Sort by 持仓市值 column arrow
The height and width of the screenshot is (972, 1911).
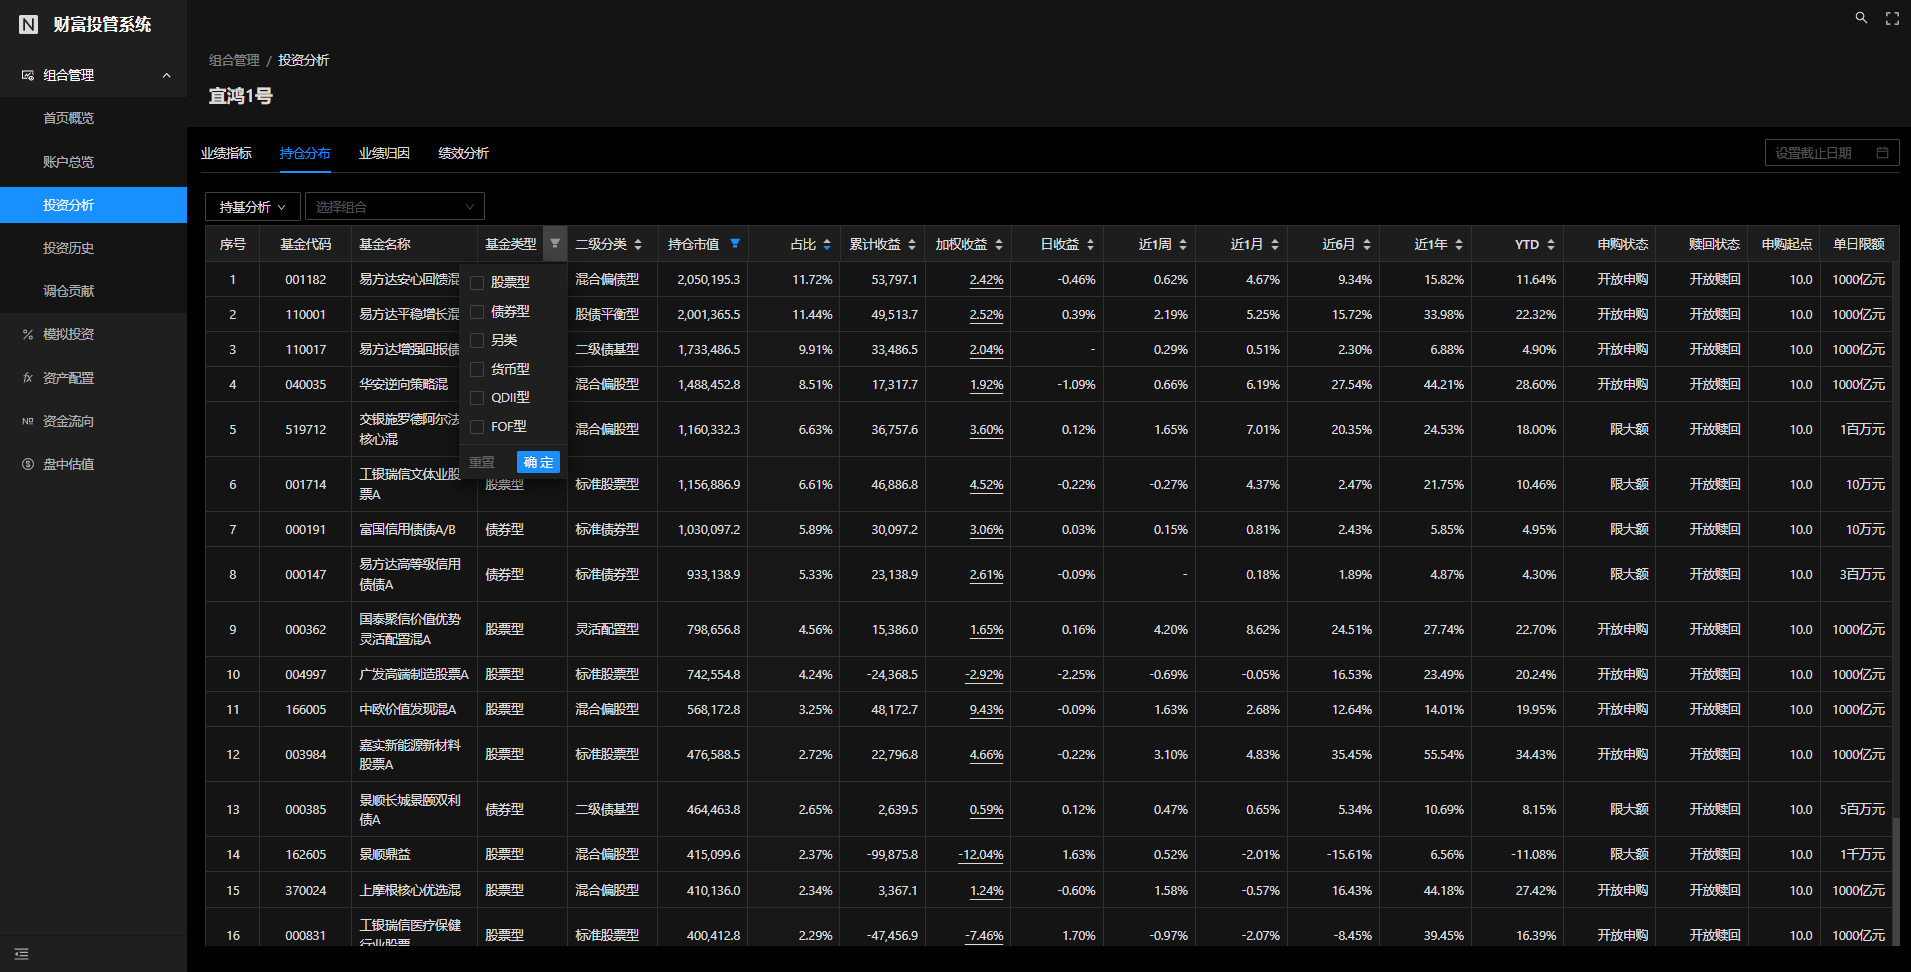pyautogui.click(x=735, y=243)
